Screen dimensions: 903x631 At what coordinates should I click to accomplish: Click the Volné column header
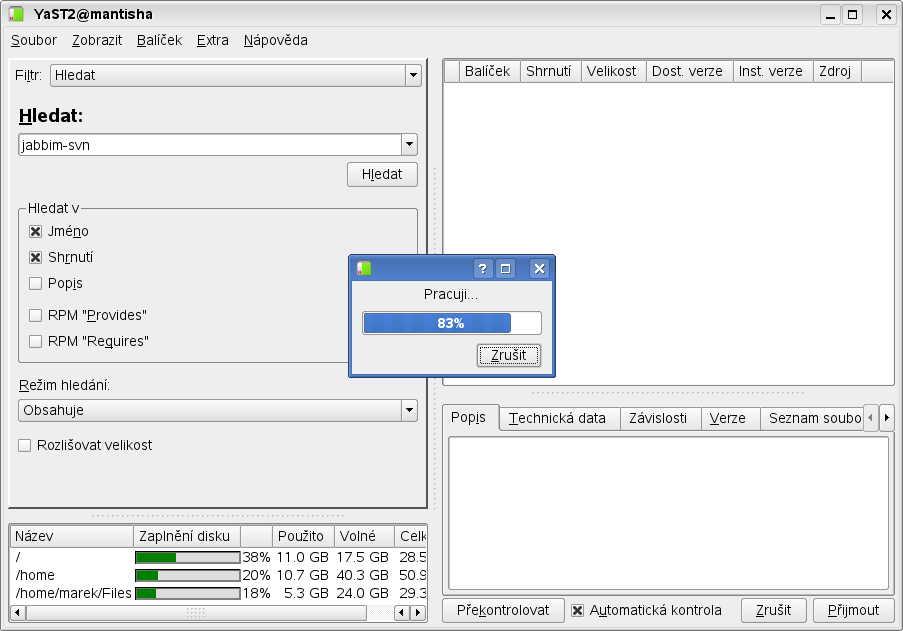364,536
